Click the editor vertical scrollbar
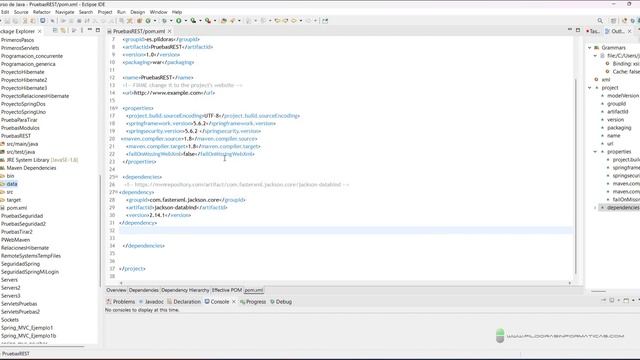640x360 pixels. pyautogui.click(x=576, y=176)
